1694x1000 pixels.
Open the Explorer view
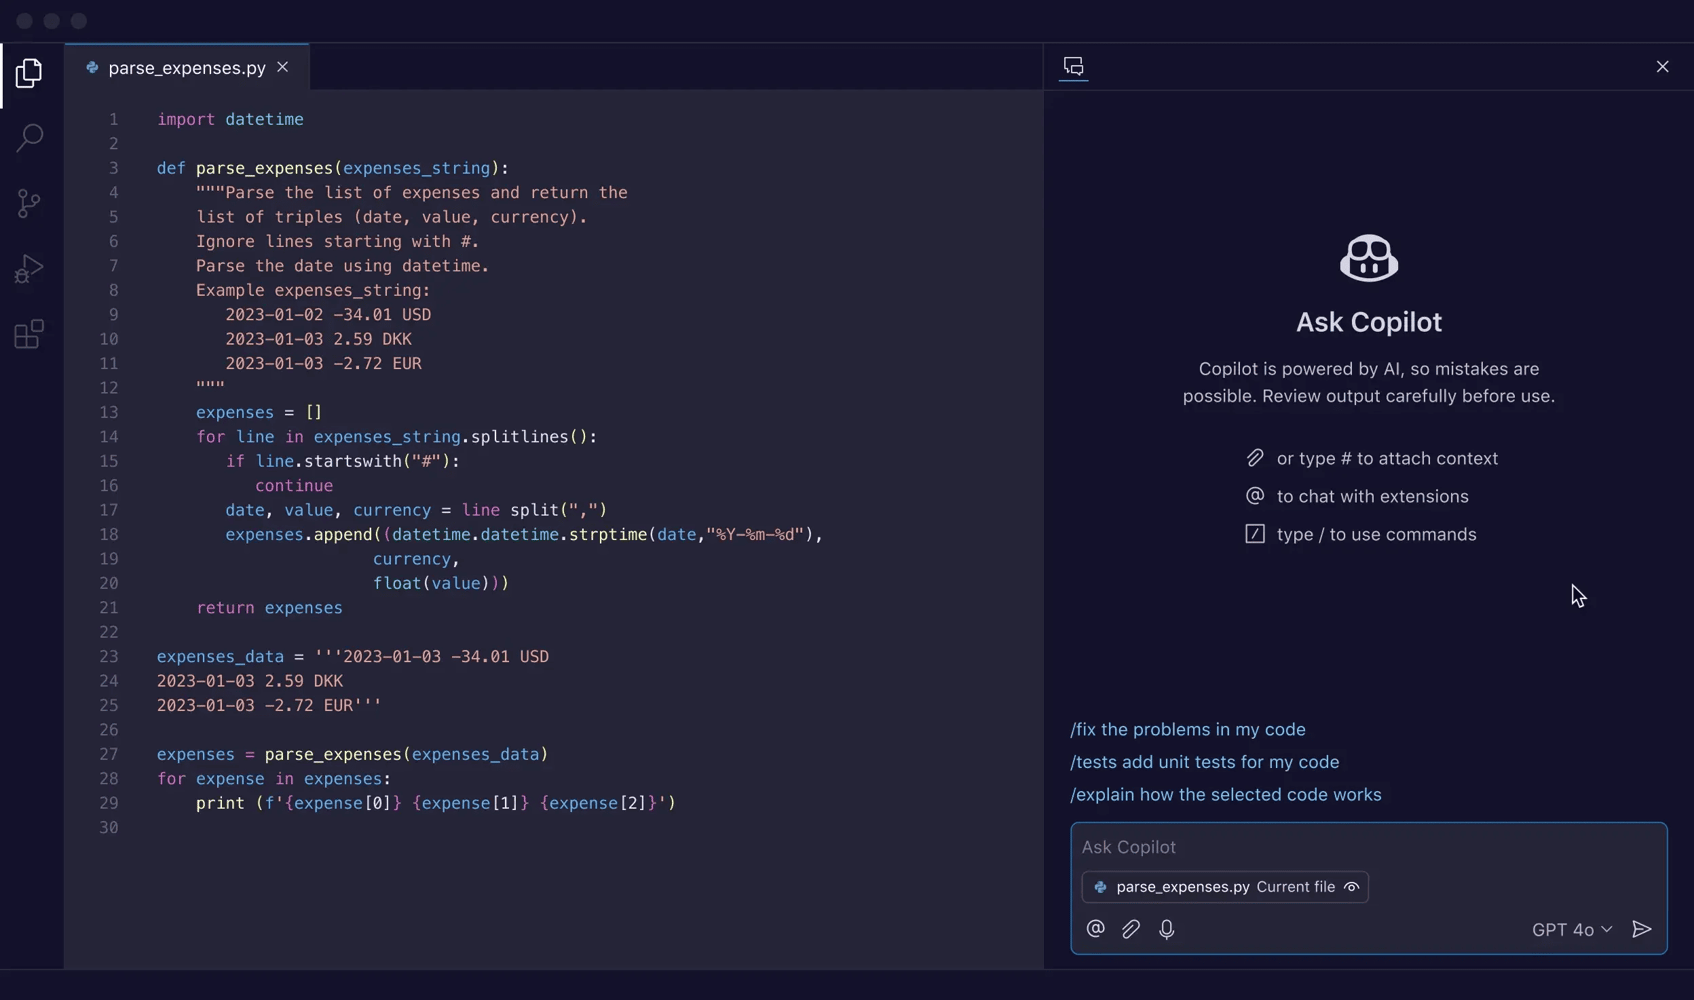tap(29, 73)
